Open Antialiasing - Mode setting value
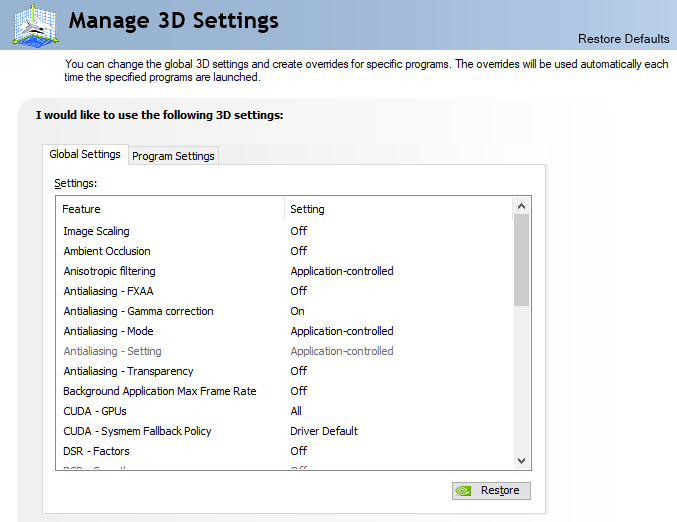This screenshot has height=522, width=677. [x=341, y=331]
